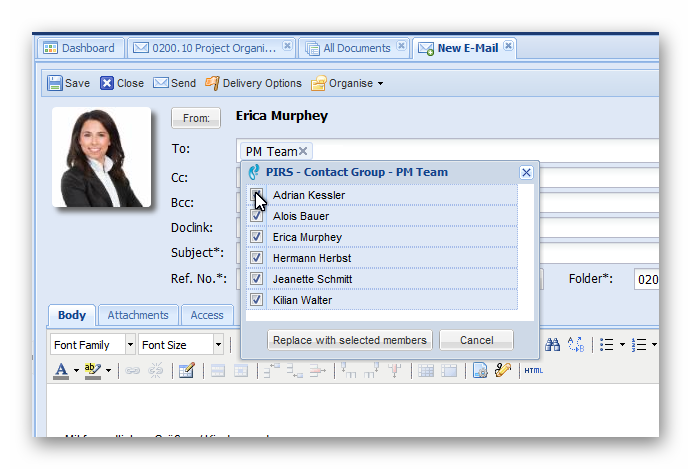Switch to the All Documents tab
Screen dimensions: 691x469
coord(356,47)
